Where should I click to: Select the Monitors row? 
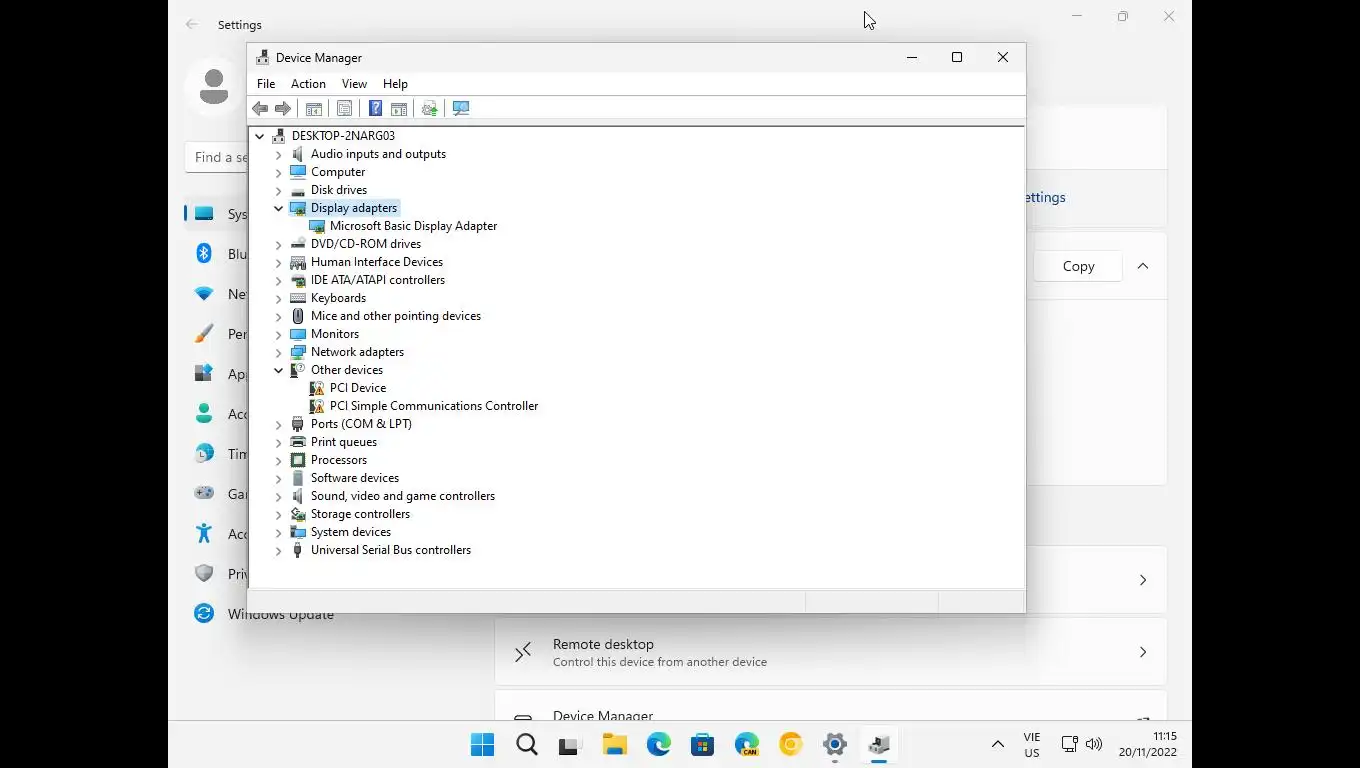pos(334,334)
